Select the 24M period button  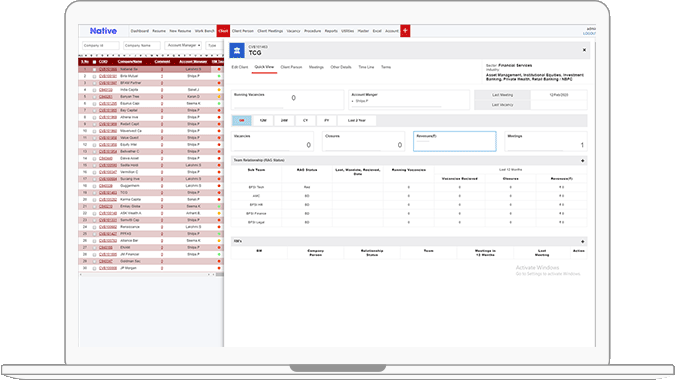(x=284, y=120)
